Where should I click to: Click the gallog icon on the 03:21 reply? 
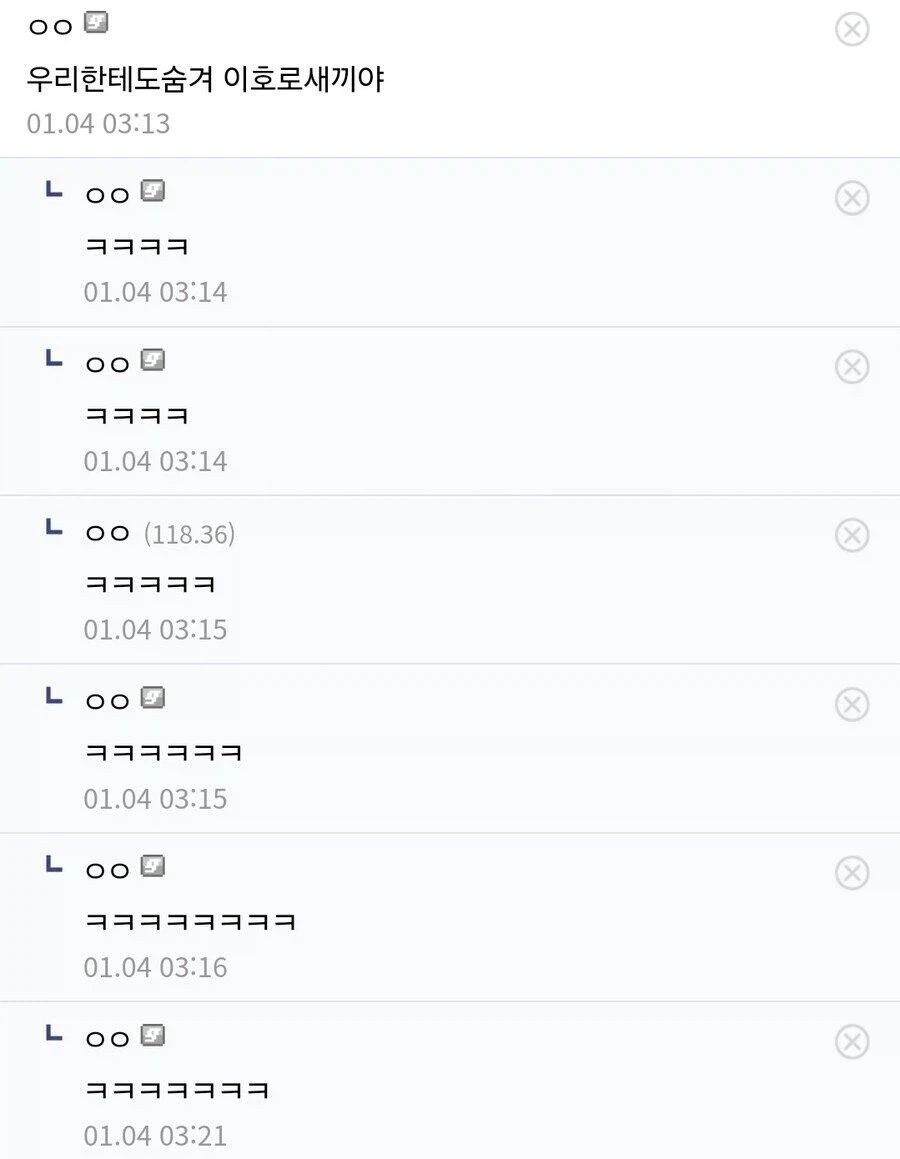coord(152,1035)
